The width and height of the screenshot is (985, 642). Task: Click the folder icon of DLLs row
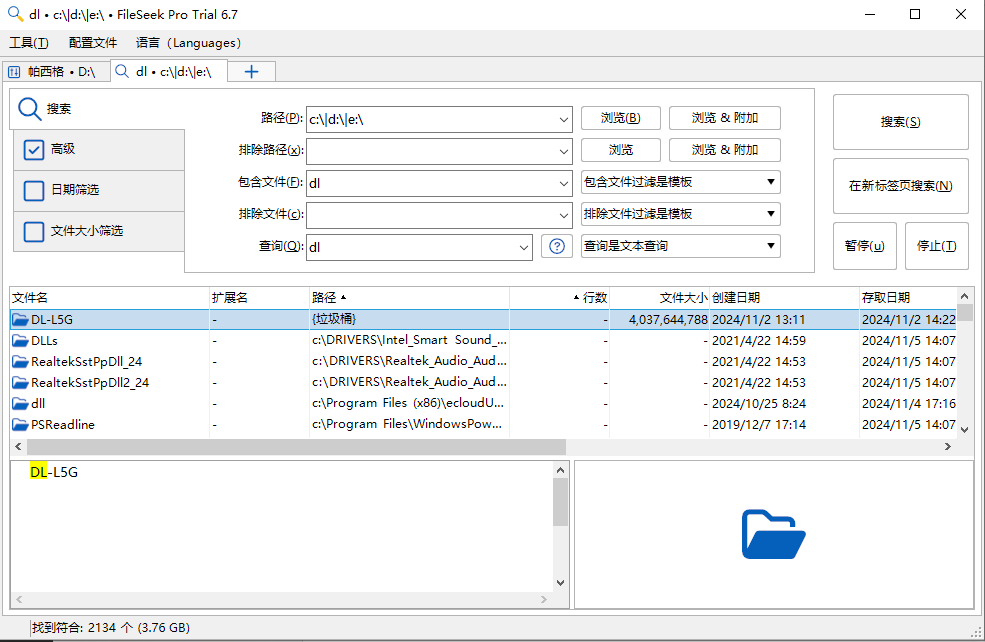20,340
